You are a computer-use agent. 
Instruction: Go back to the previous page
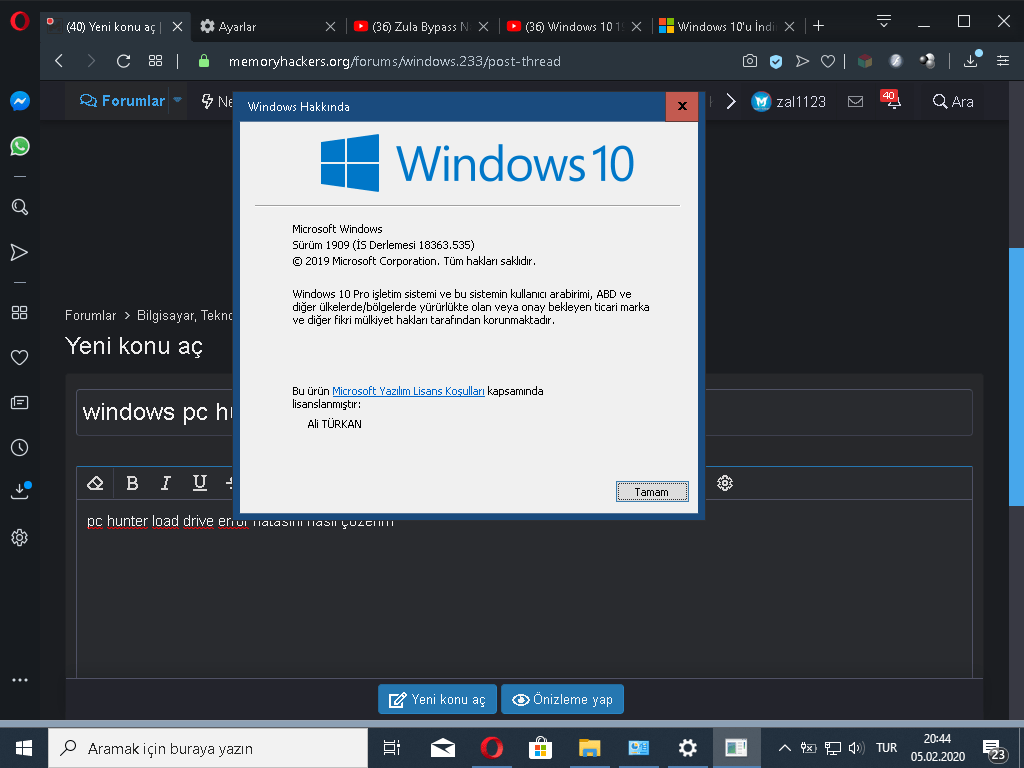(x=59, y=61)
